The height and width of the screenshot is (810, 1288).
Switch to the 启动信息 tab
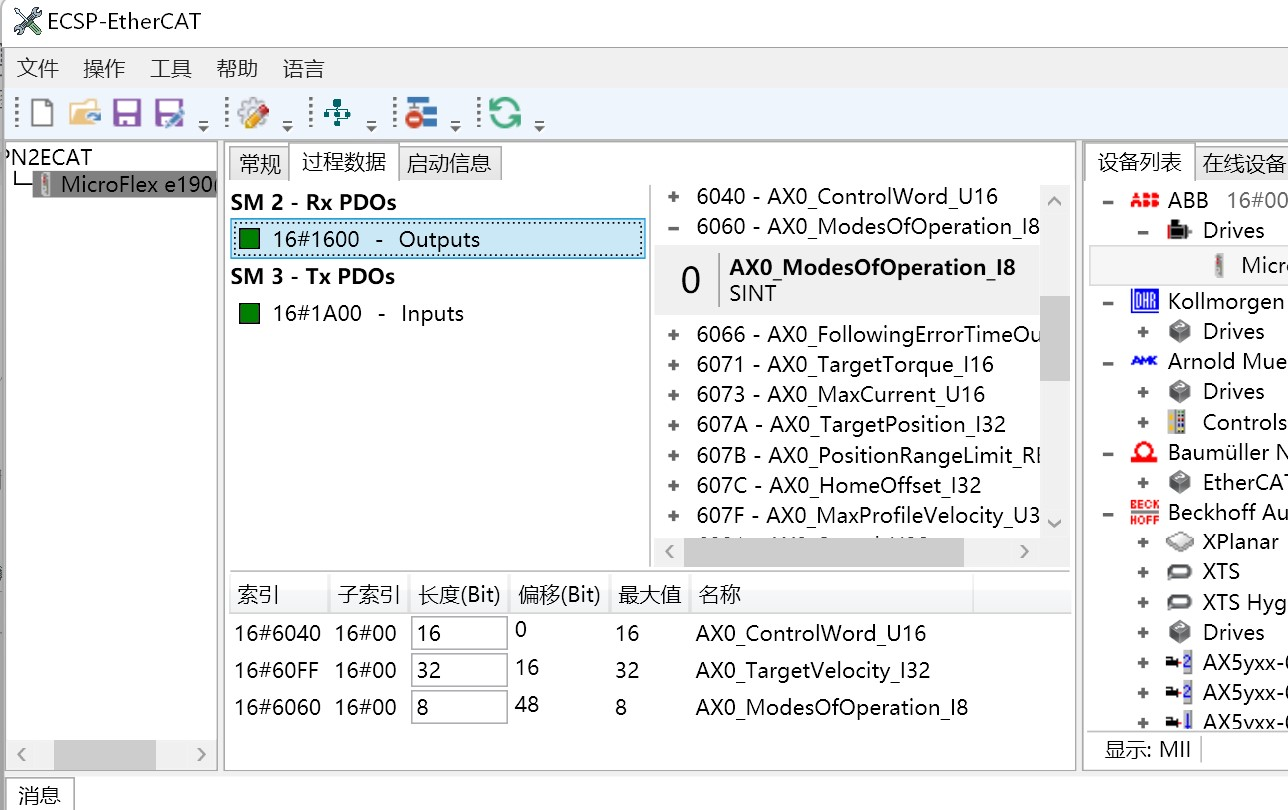[x=449, y=164]
